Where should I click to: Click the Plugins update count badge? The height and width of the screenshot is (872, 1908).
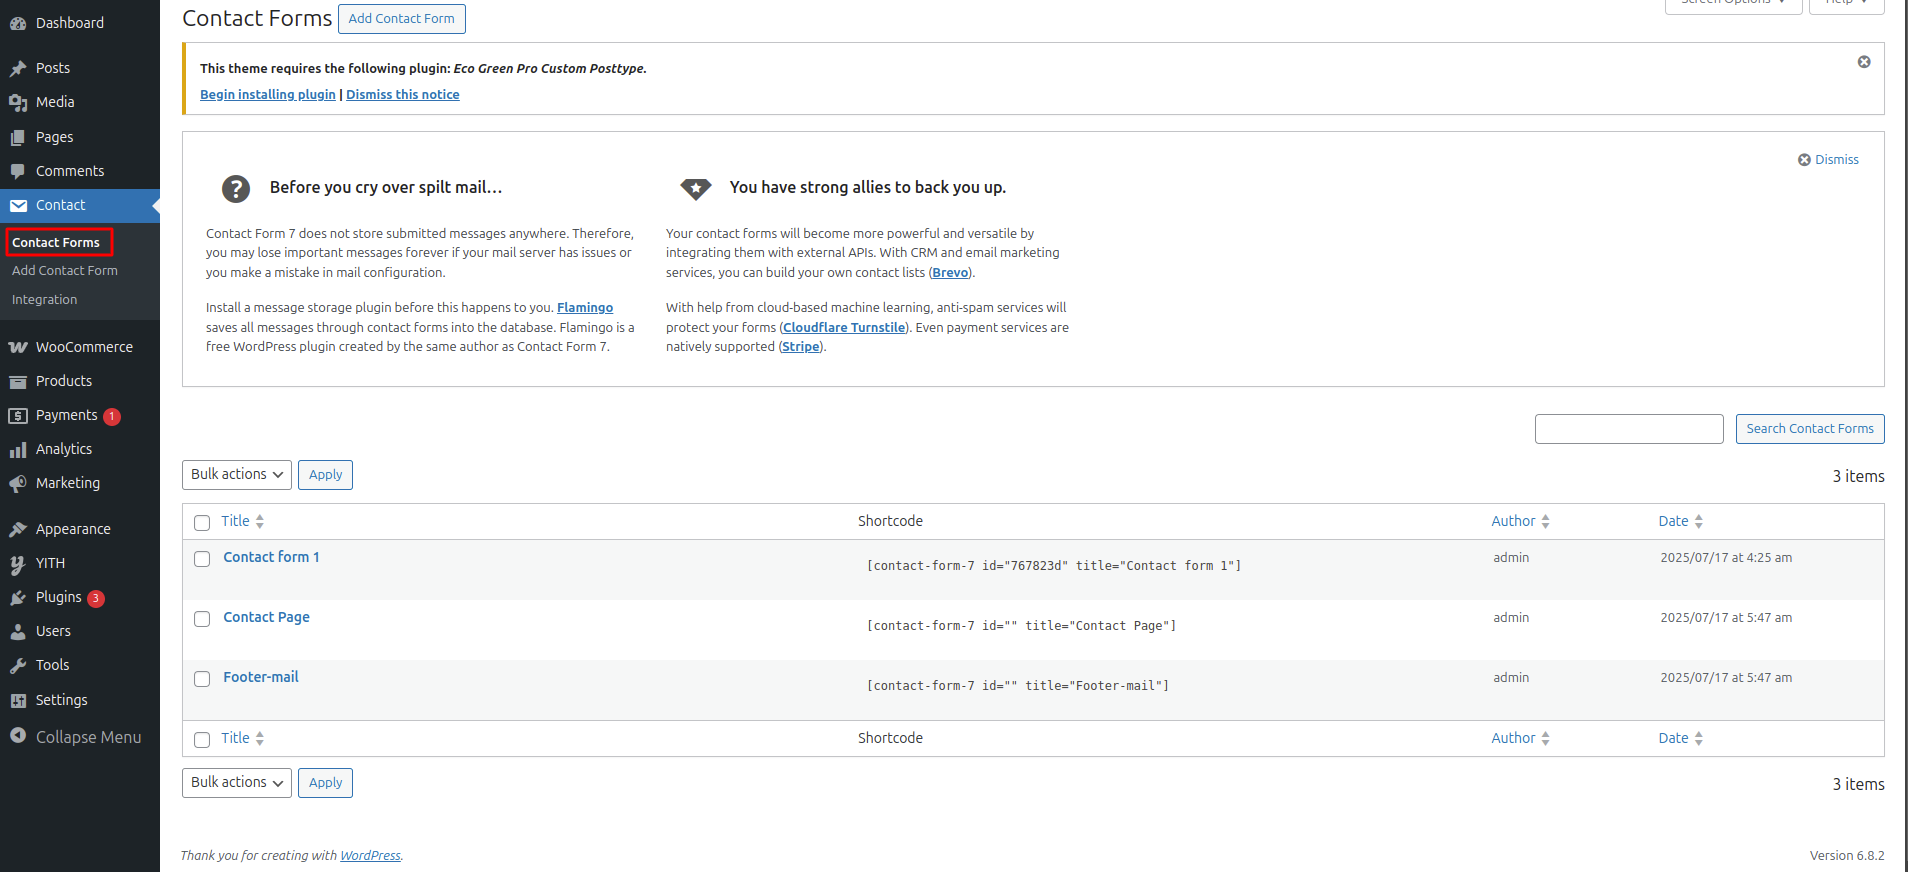pyautogui.click(x=96, y=598)
